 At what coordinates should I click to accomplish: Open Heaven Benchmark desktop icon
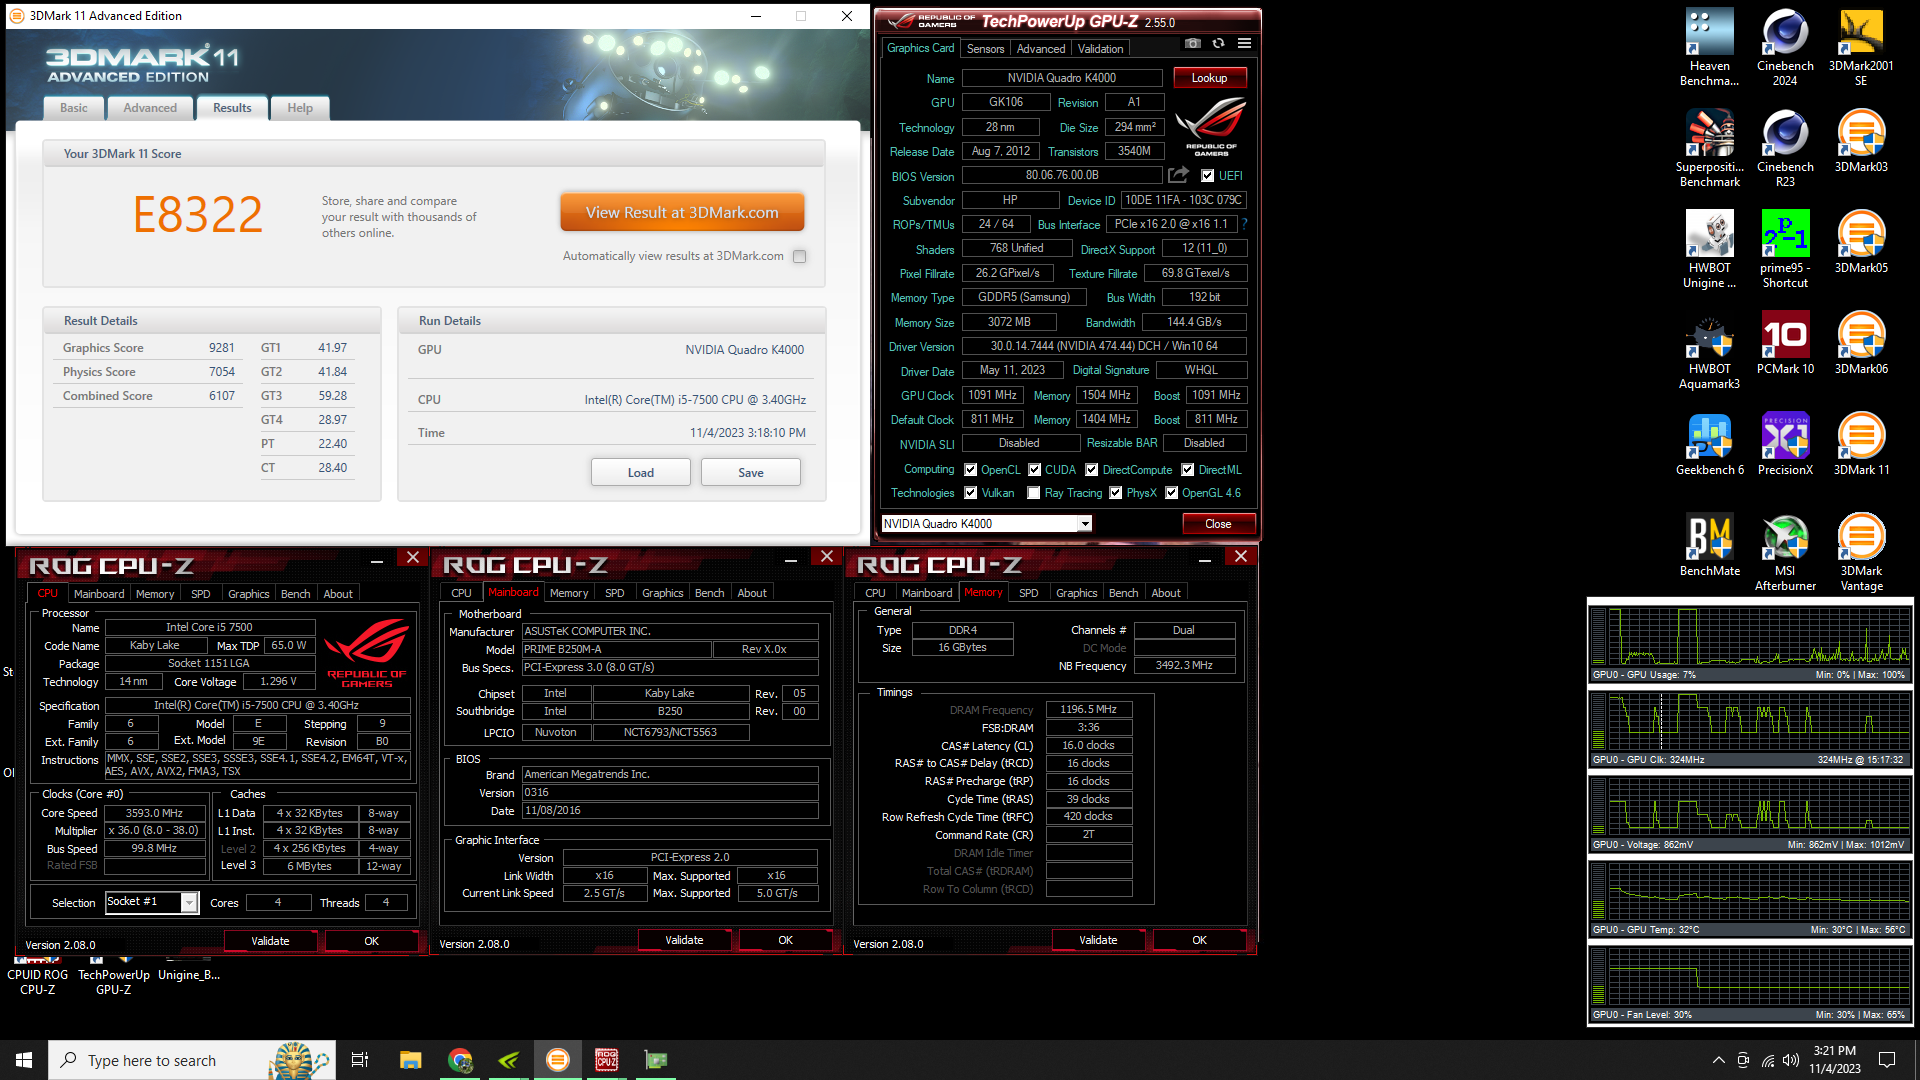tap(1709, 47)
